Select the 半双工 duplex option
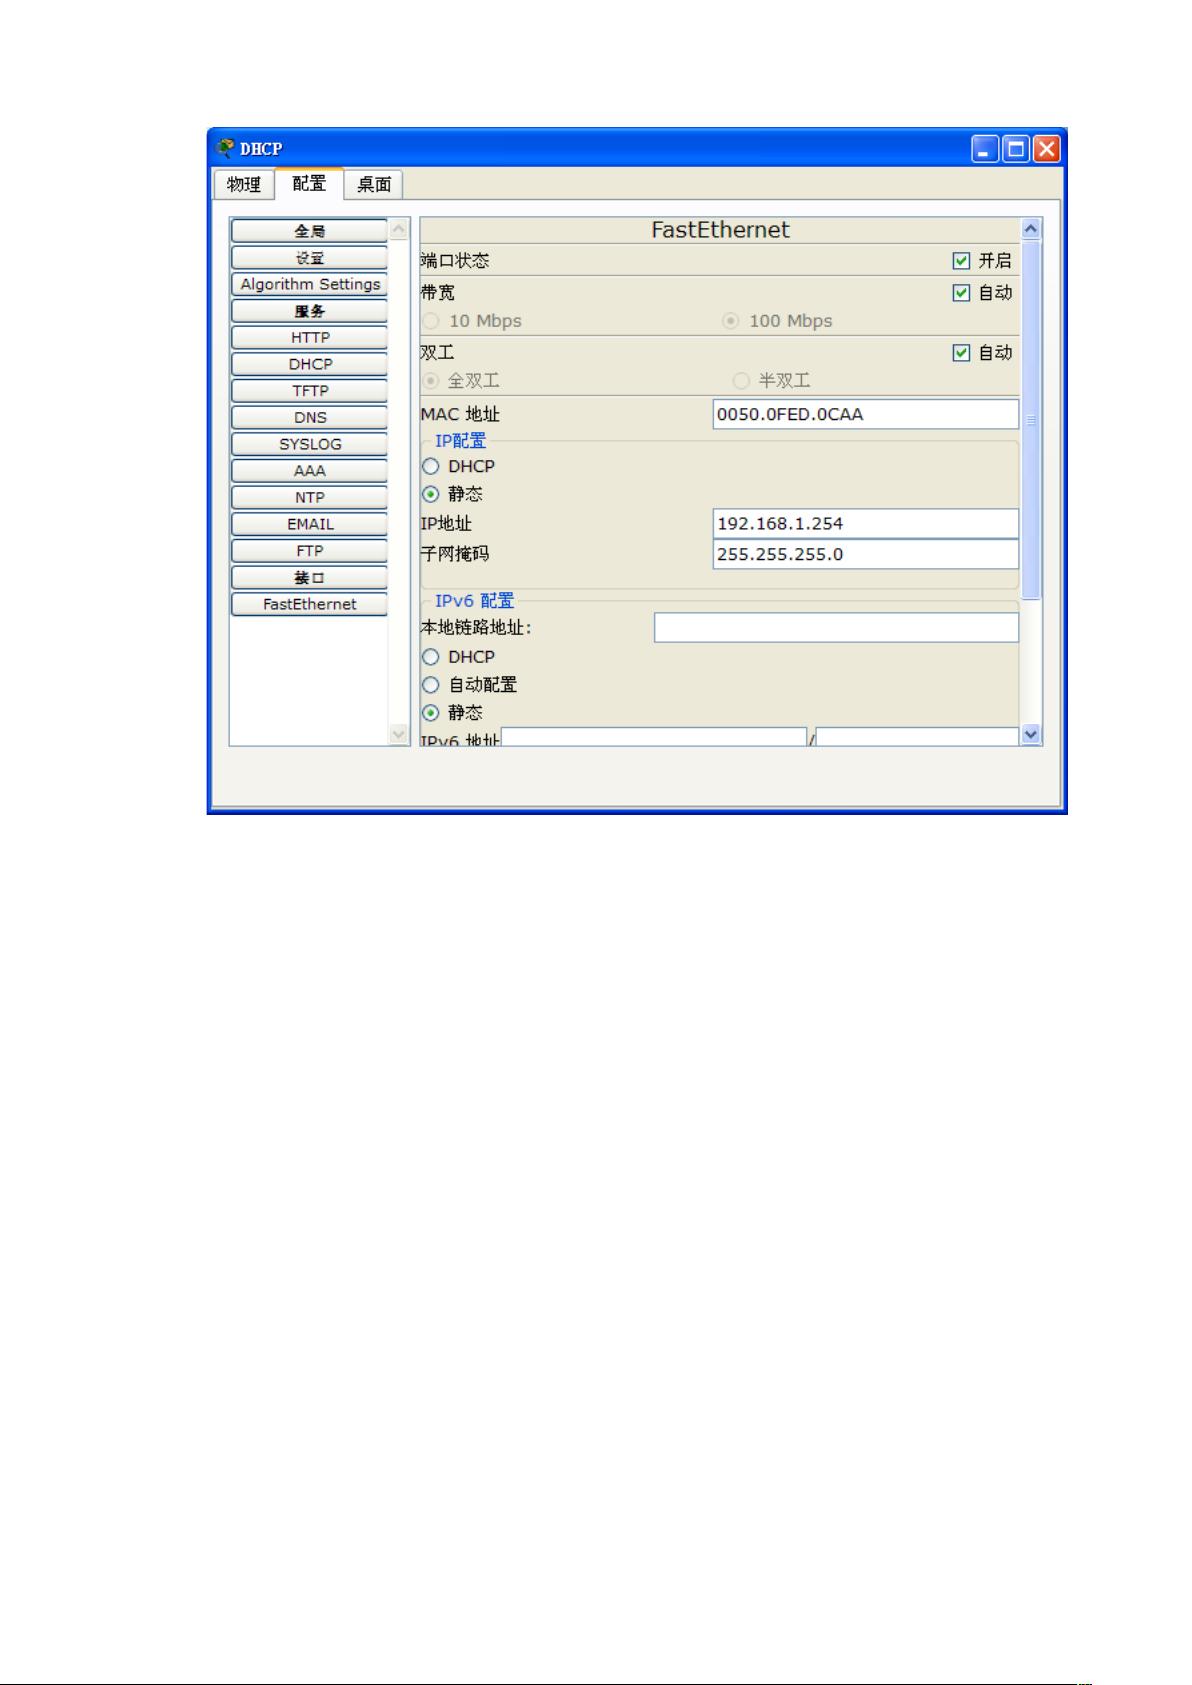The height and width of the screenshot is (1685, 1192). pos(741,381)
